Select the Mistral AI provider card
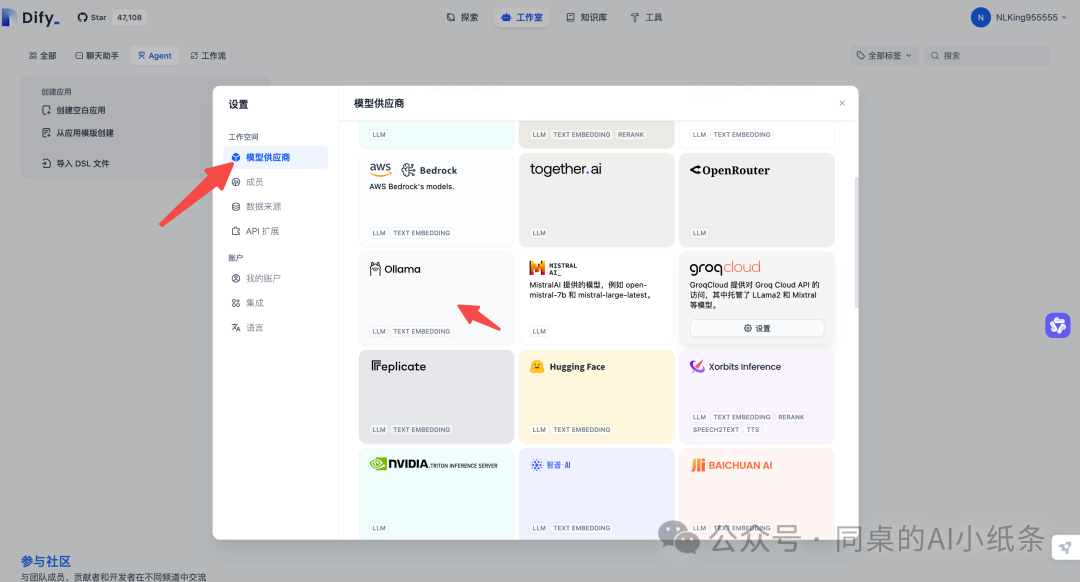This screenshot has width=1080, height=582. click(x=596, y=298)
